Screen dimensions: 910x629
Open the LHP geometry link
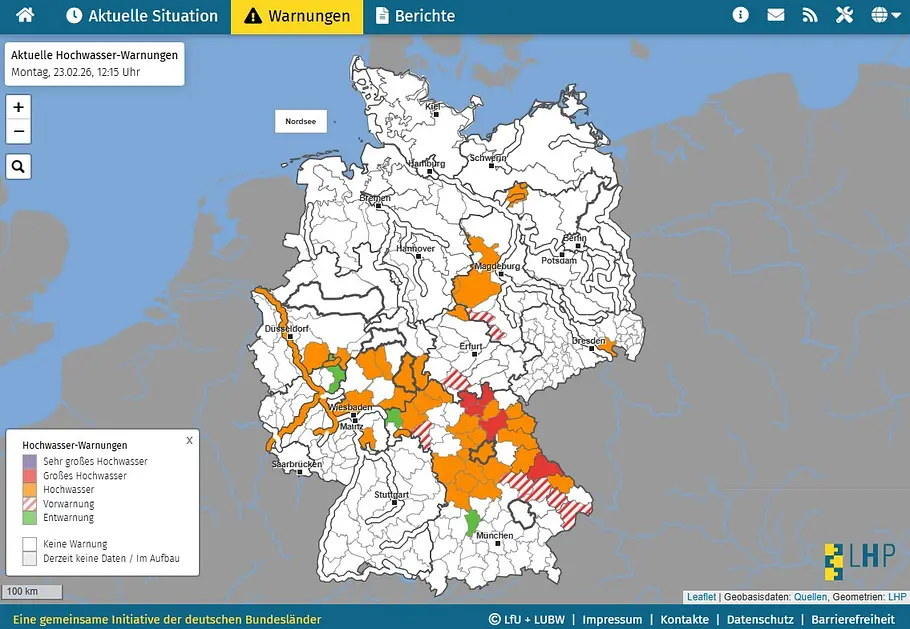(x=897, y=597)
